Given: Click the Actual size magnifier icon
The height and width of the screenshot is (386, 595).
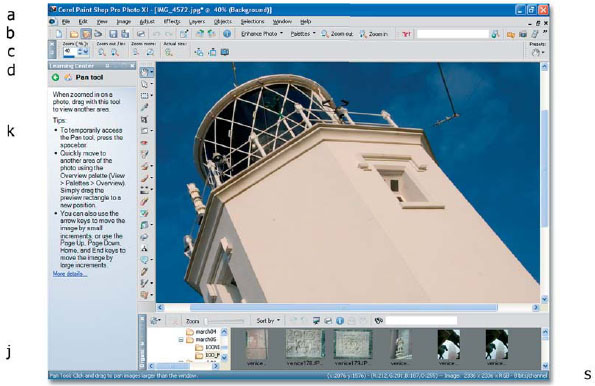Looking at the screenshot, I should [x=169, y=52].
